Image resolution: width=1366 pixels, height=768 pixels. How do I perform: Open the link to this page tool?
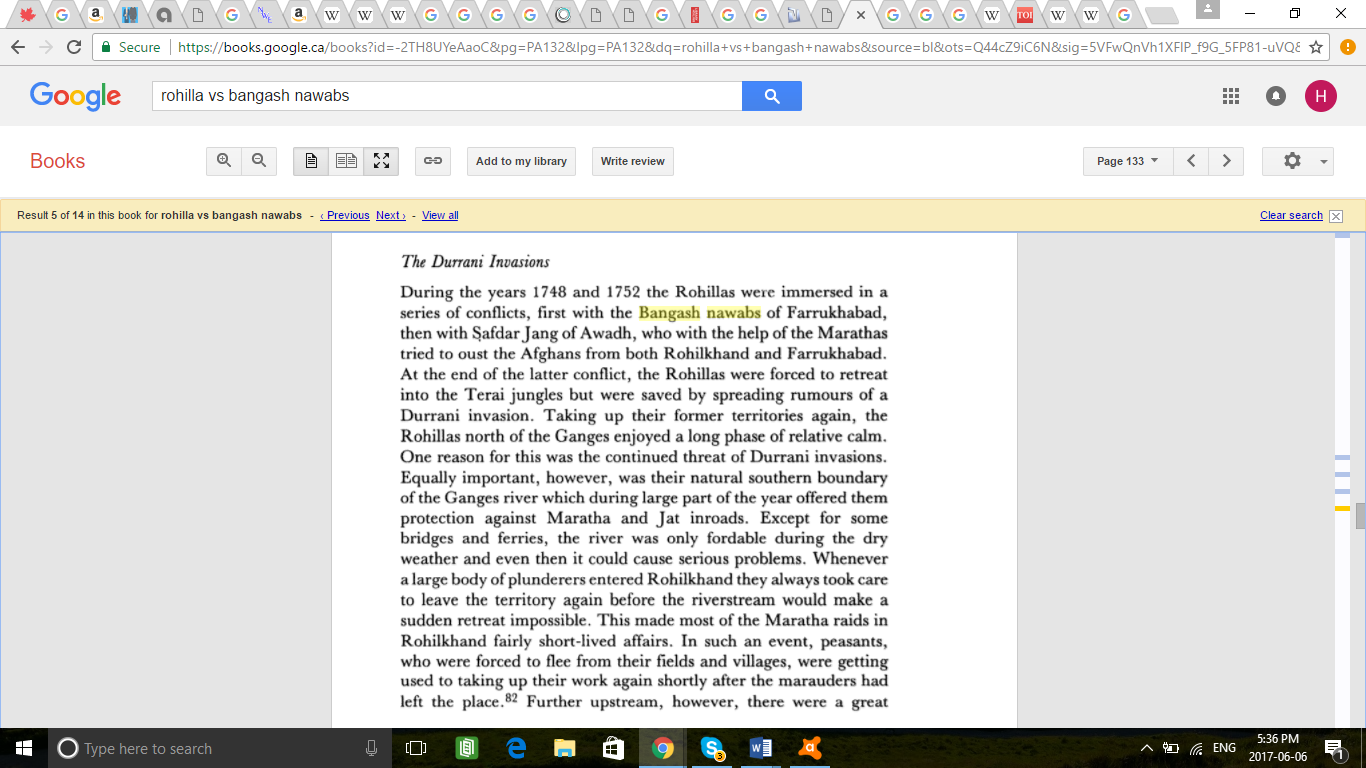[x=433, y=161]
